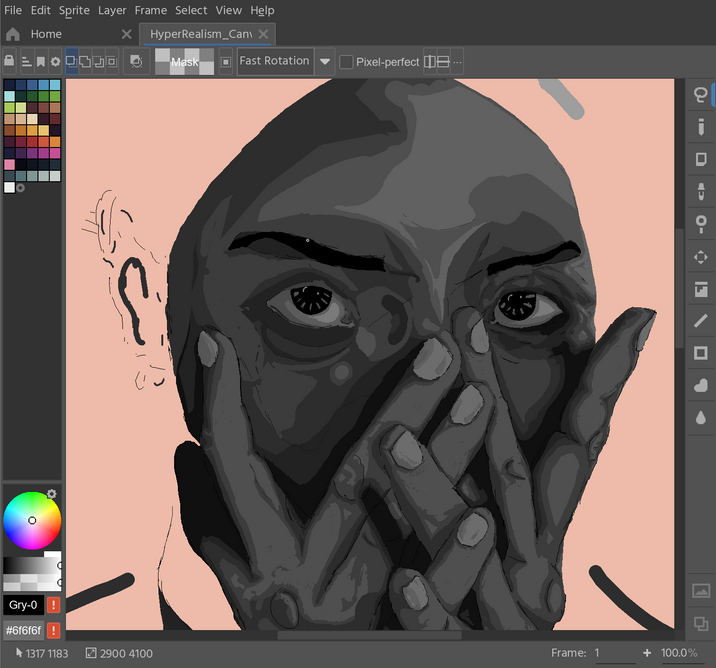Open the palette options gear menu
The width and height of the screenshot is (716, 668).
pos(56,62)
